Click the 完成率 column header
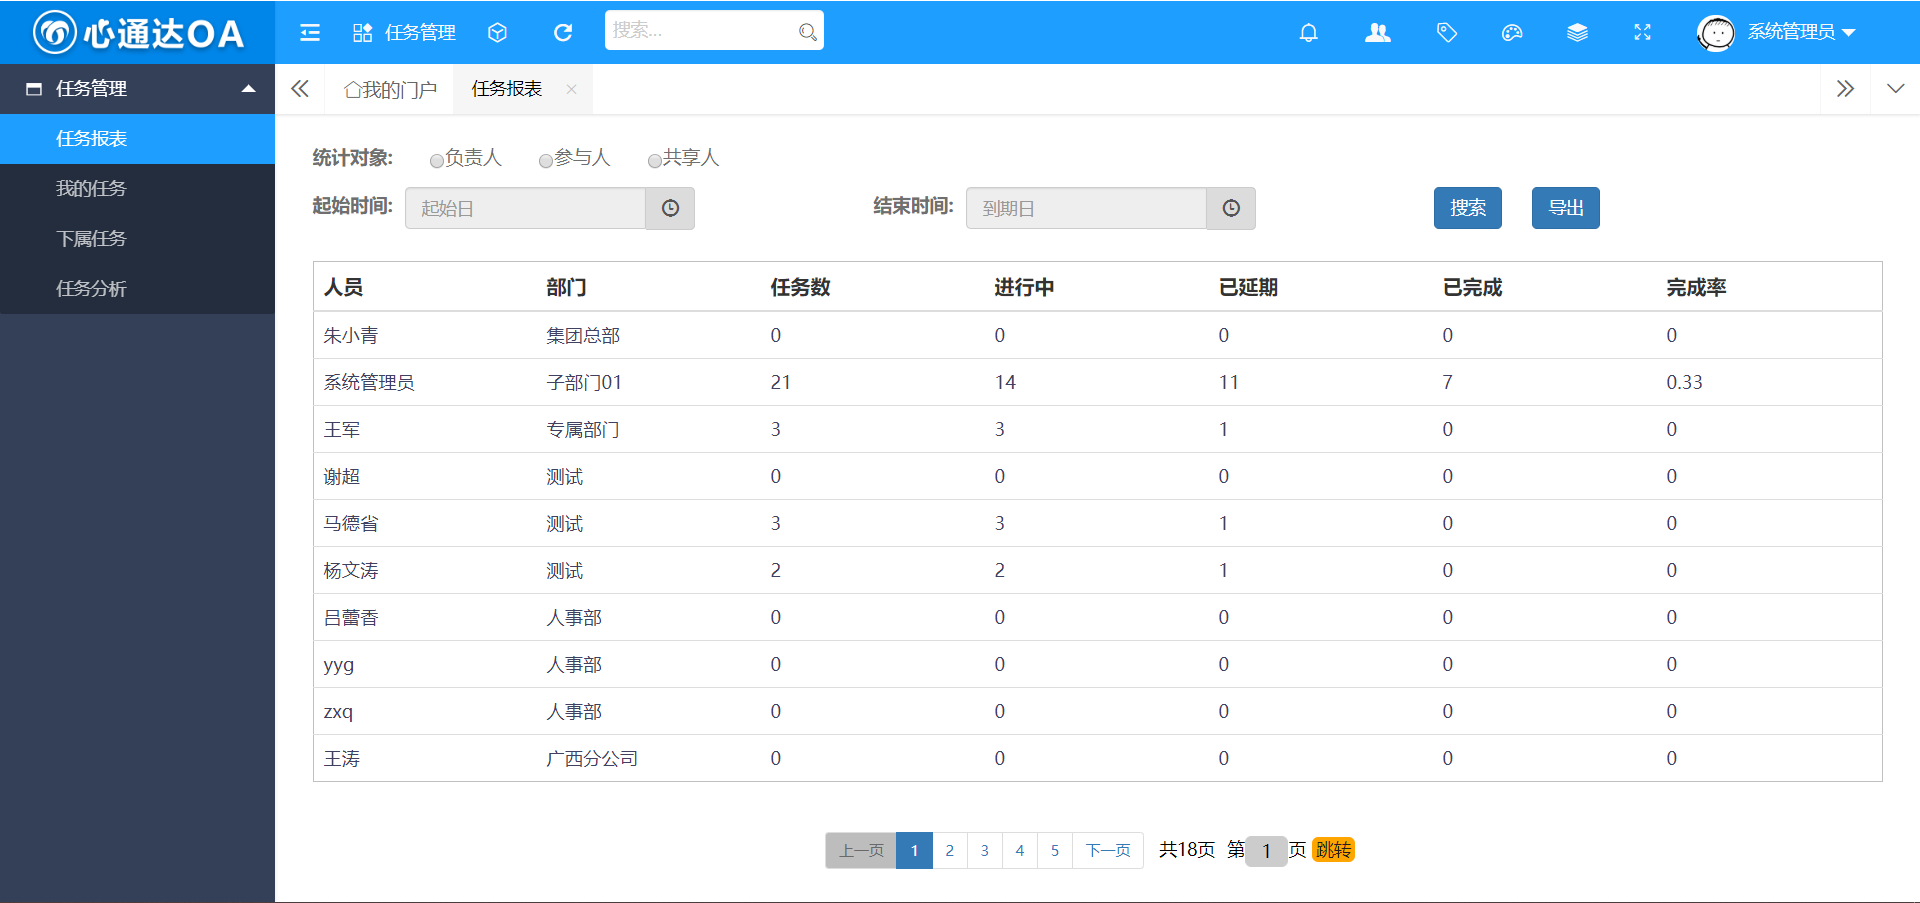 pyautogui.click(x=1696, y=287)
